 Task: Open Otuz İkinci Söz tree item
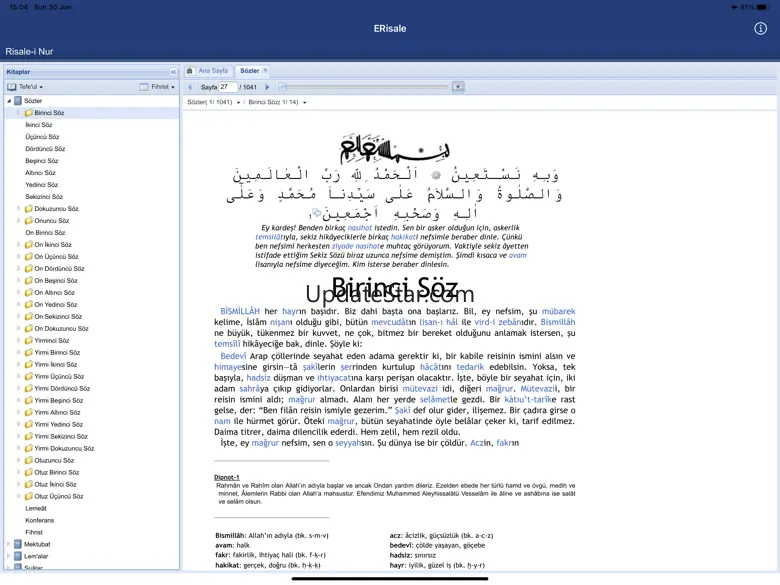tap(55, 484)
